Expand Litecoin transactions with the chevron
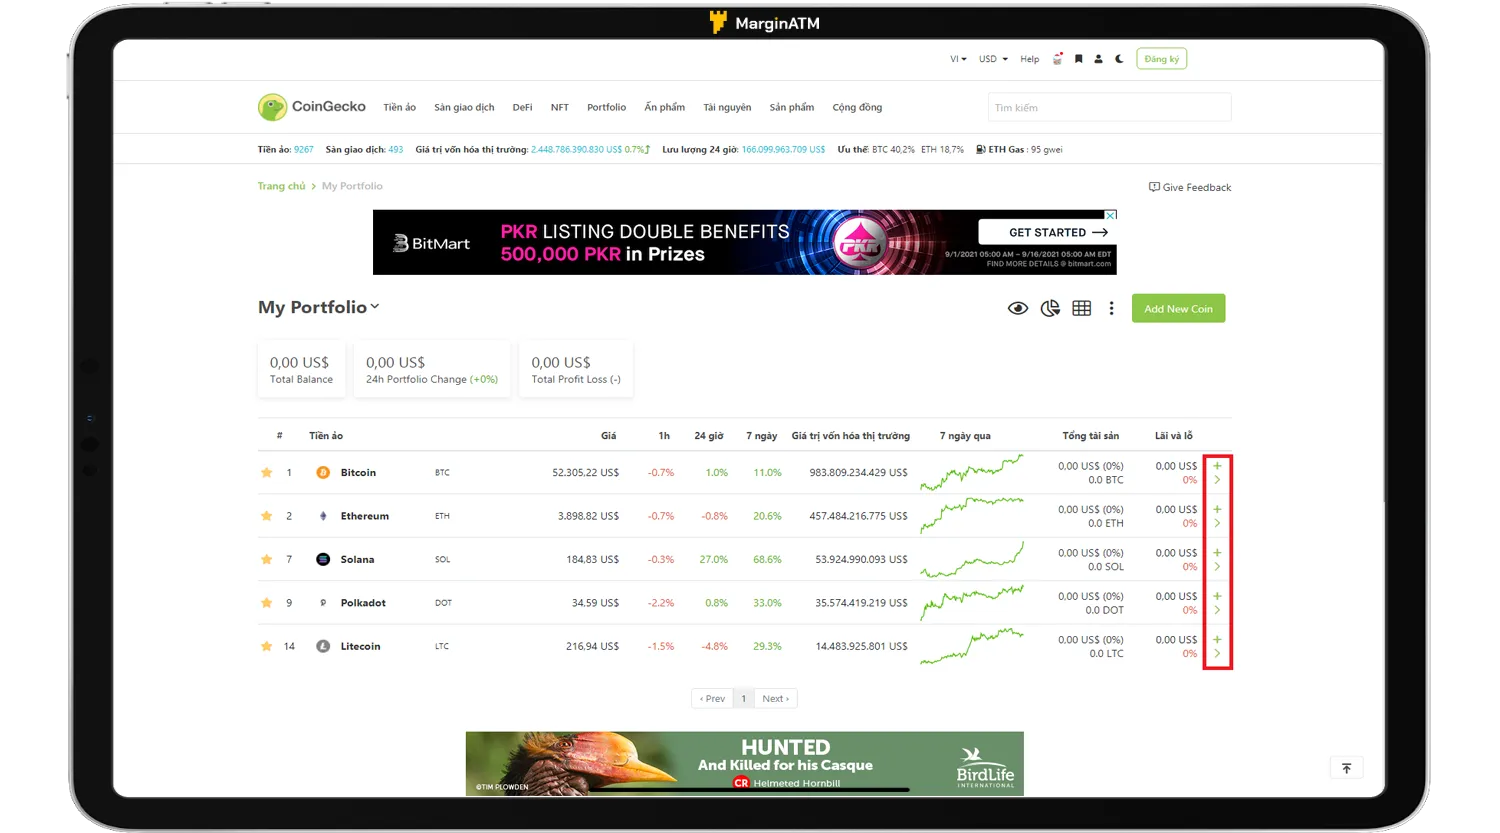 tap(1217, 654)
